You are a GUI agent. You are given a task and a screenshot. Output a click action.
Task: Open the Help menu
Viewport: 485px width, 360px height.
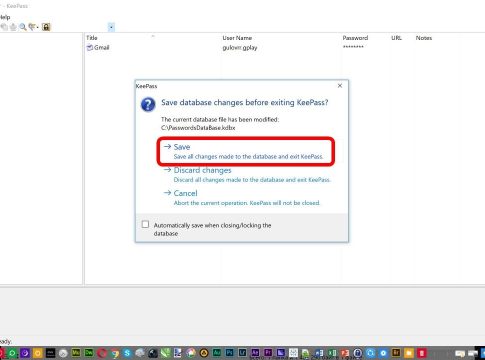click(5, 17)
